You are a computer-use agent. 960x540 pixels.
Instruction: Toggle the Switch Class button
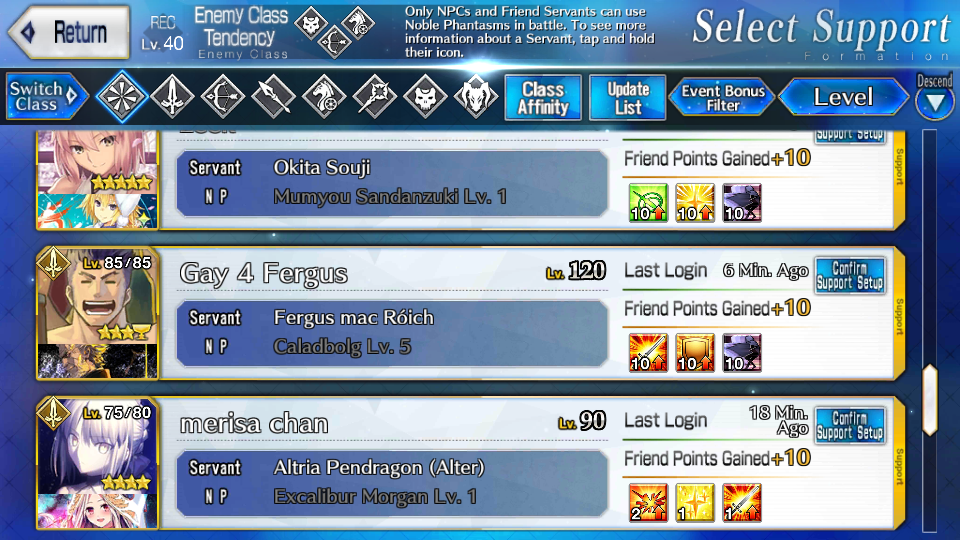[x=45, y=96]
